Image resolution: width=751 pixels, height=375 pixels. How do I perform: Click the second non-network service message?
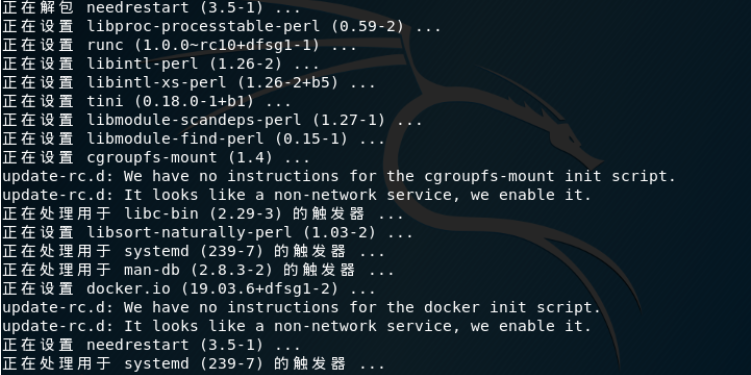click(296, 326)
